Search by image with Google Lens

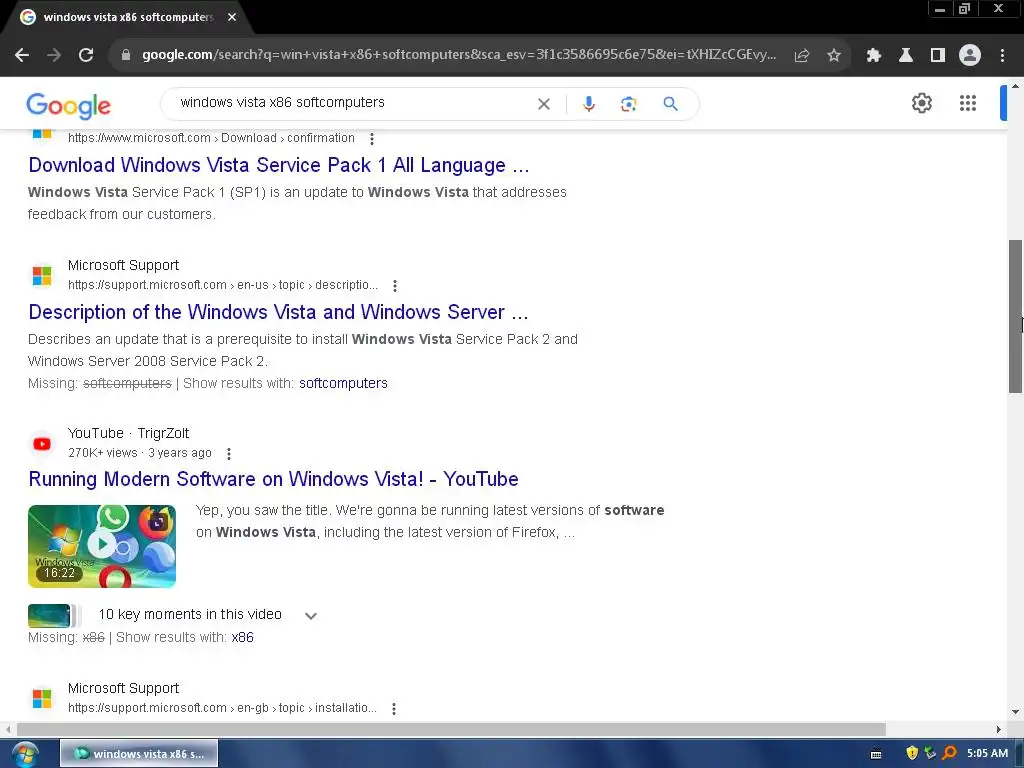(628, 104)
